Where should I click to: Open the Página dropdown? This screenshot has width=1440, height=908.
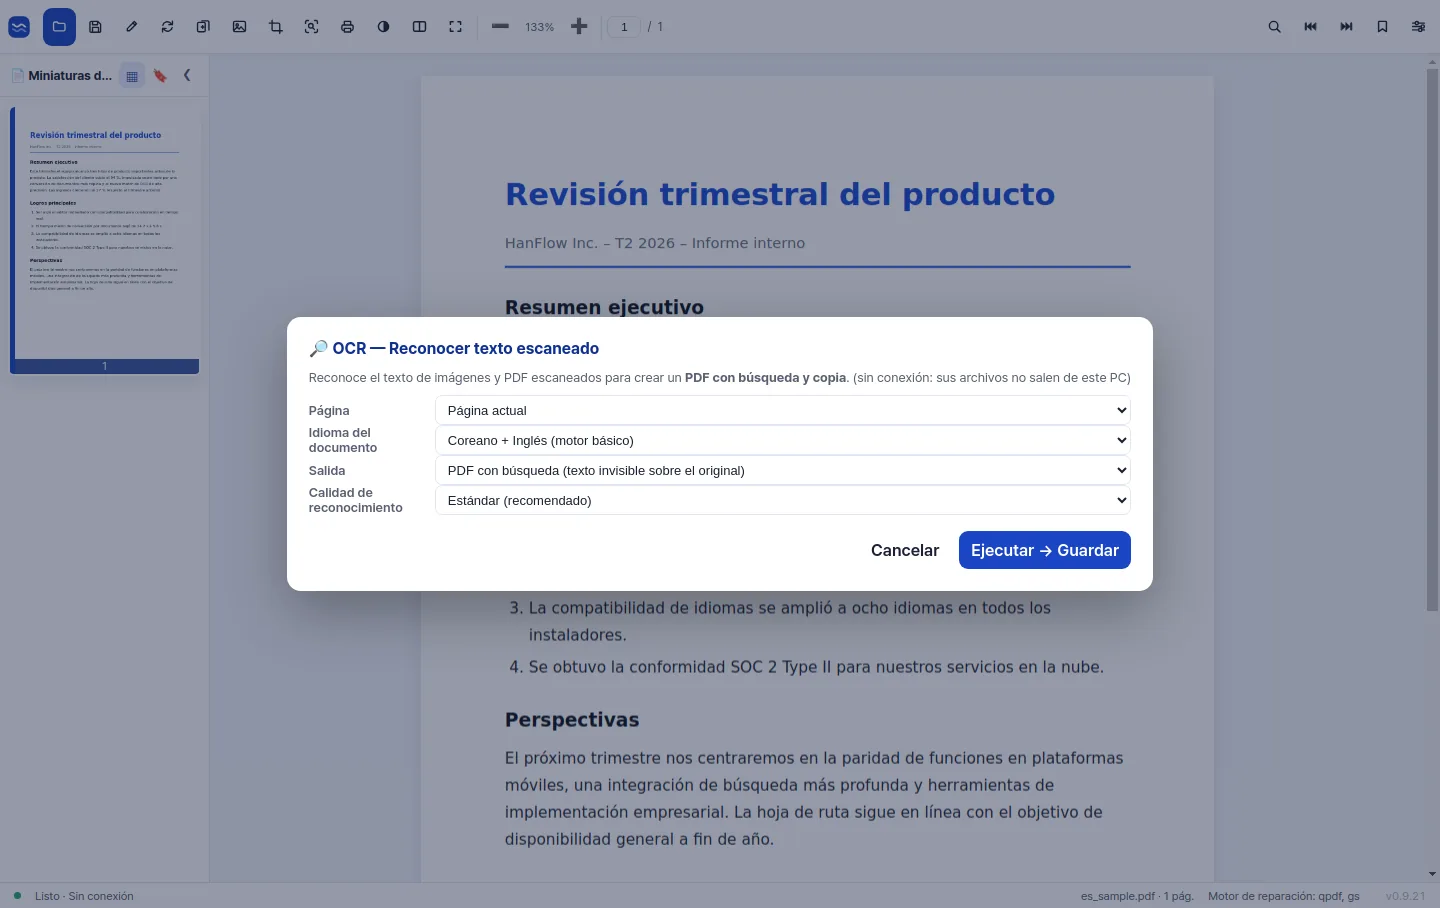(783, 410)
